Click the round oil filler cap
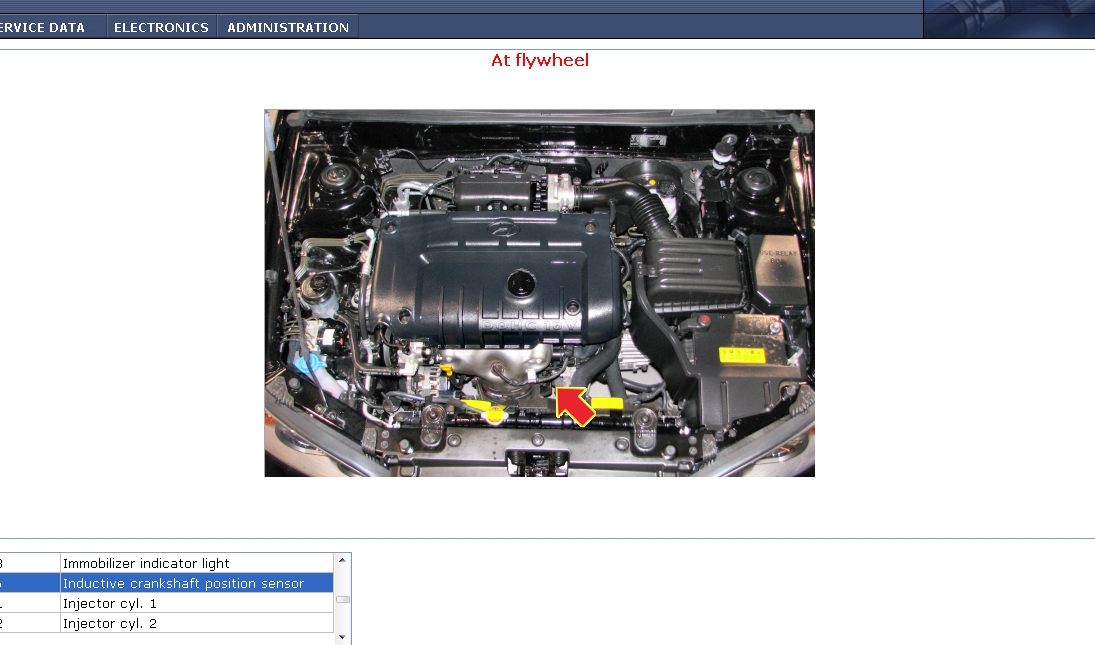 [x=521, y=283]
